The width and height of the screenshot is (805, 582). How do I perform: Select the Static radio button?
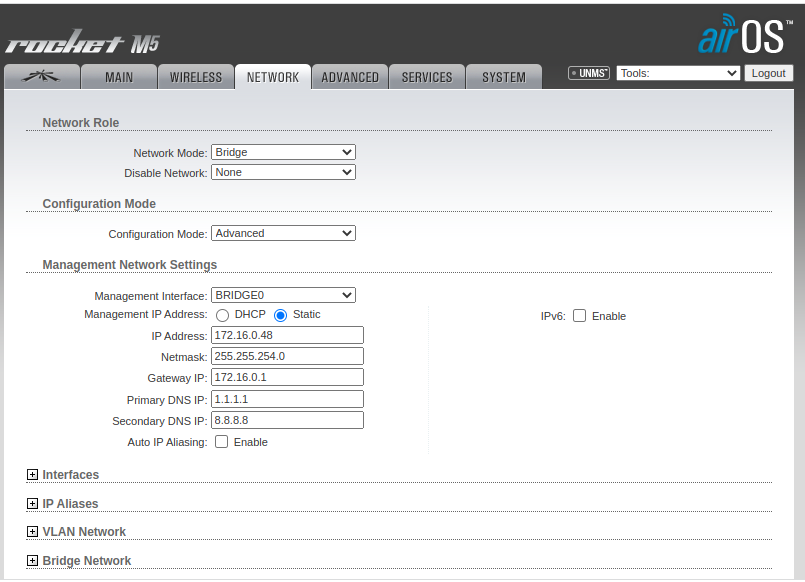[280, 315]
